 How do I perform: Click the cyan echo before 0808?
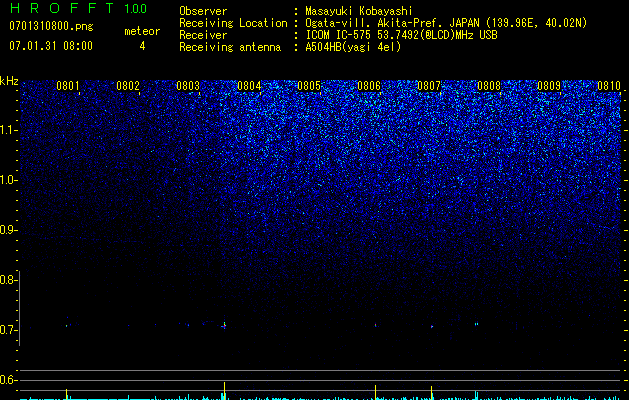[476, 324]
